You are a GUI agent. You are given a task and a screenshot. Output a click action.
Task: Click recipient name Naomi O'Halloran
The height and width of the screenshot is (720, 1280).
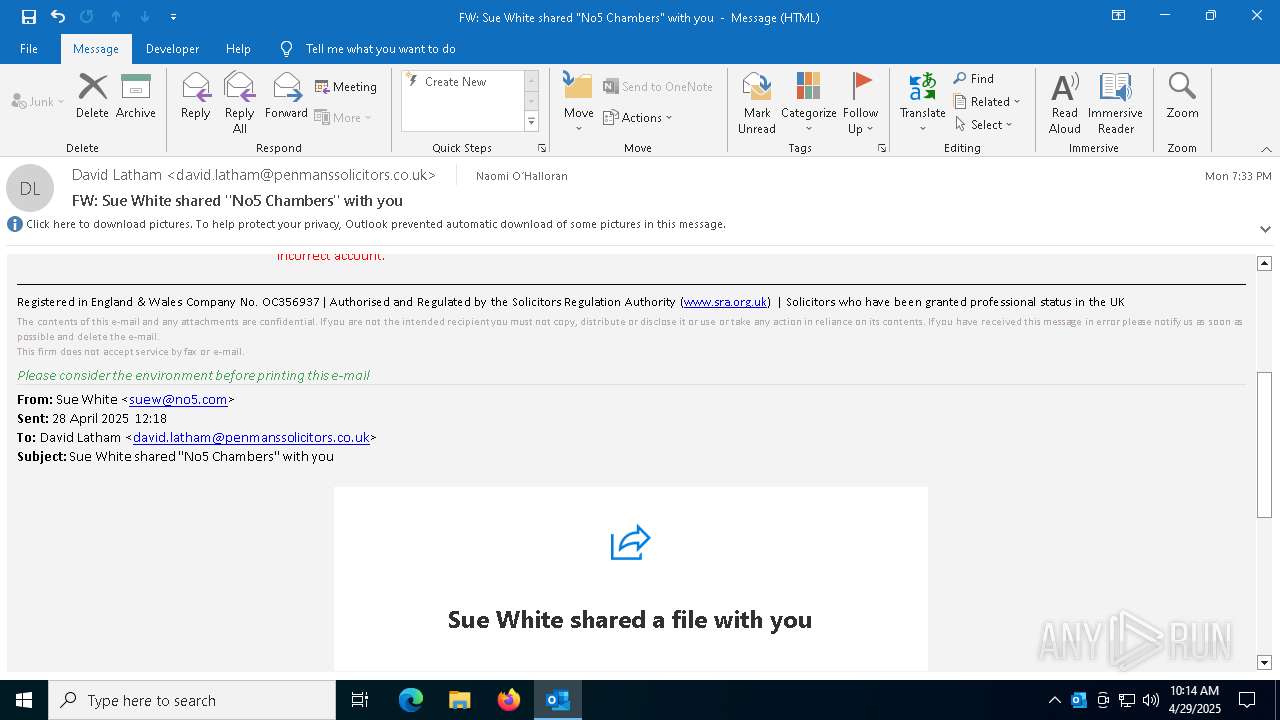(x=522, y=176)
